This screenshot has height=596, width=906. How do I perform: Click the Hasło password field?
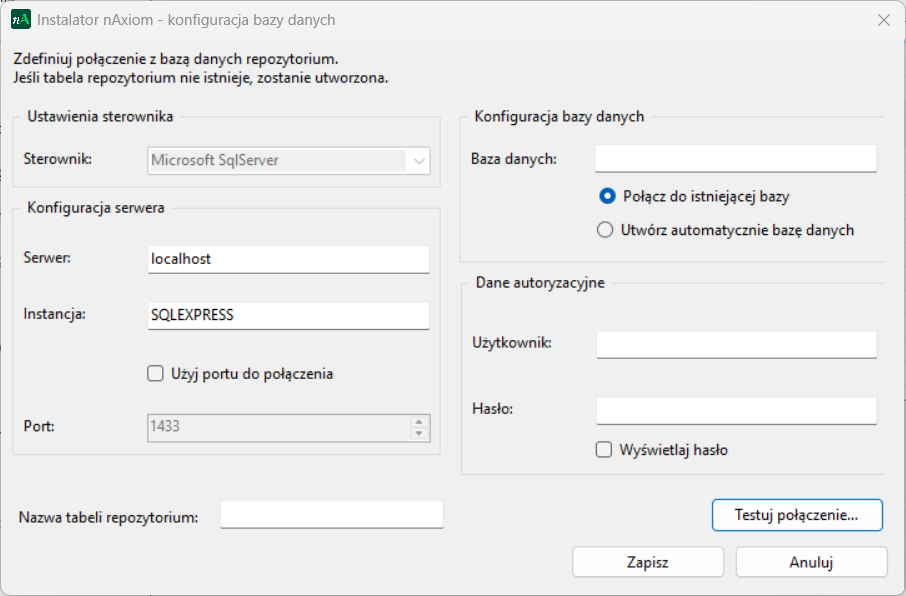pos(736,410)
